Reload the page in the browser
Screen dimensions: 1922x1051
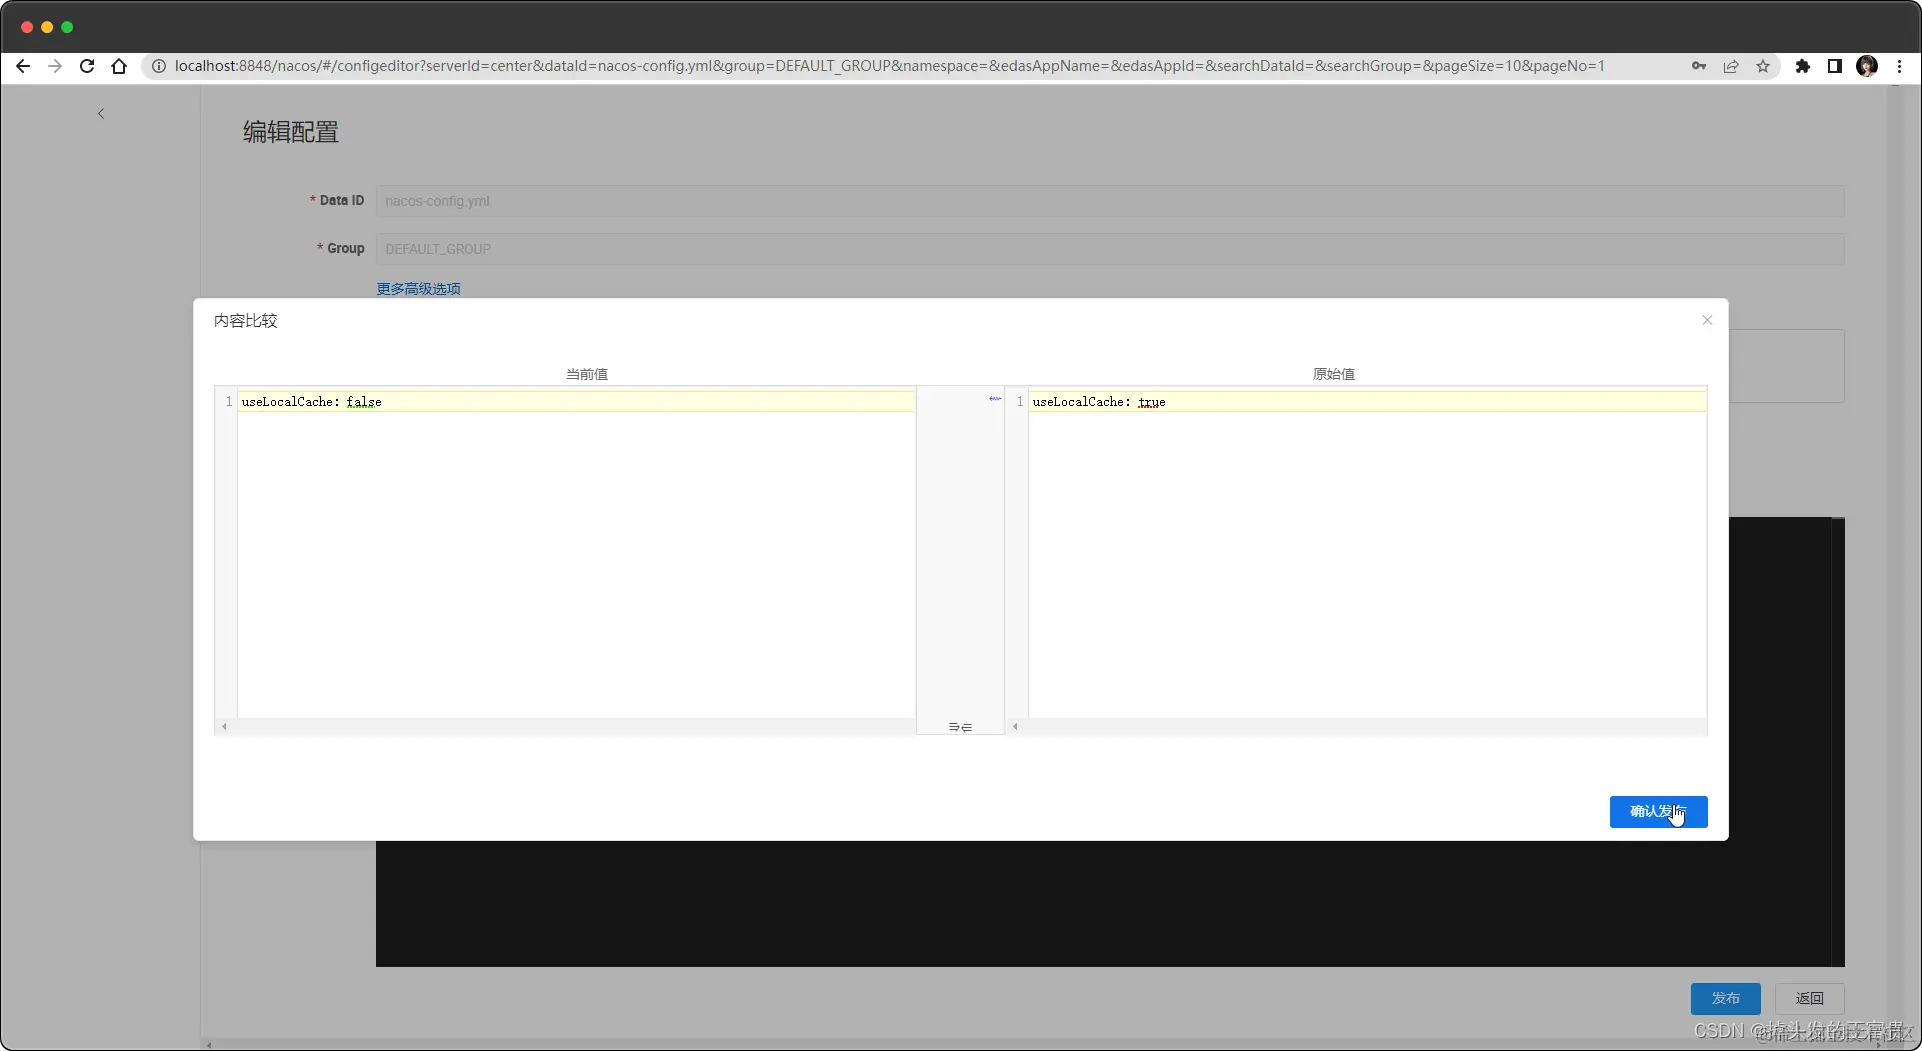tap(87, 66)
